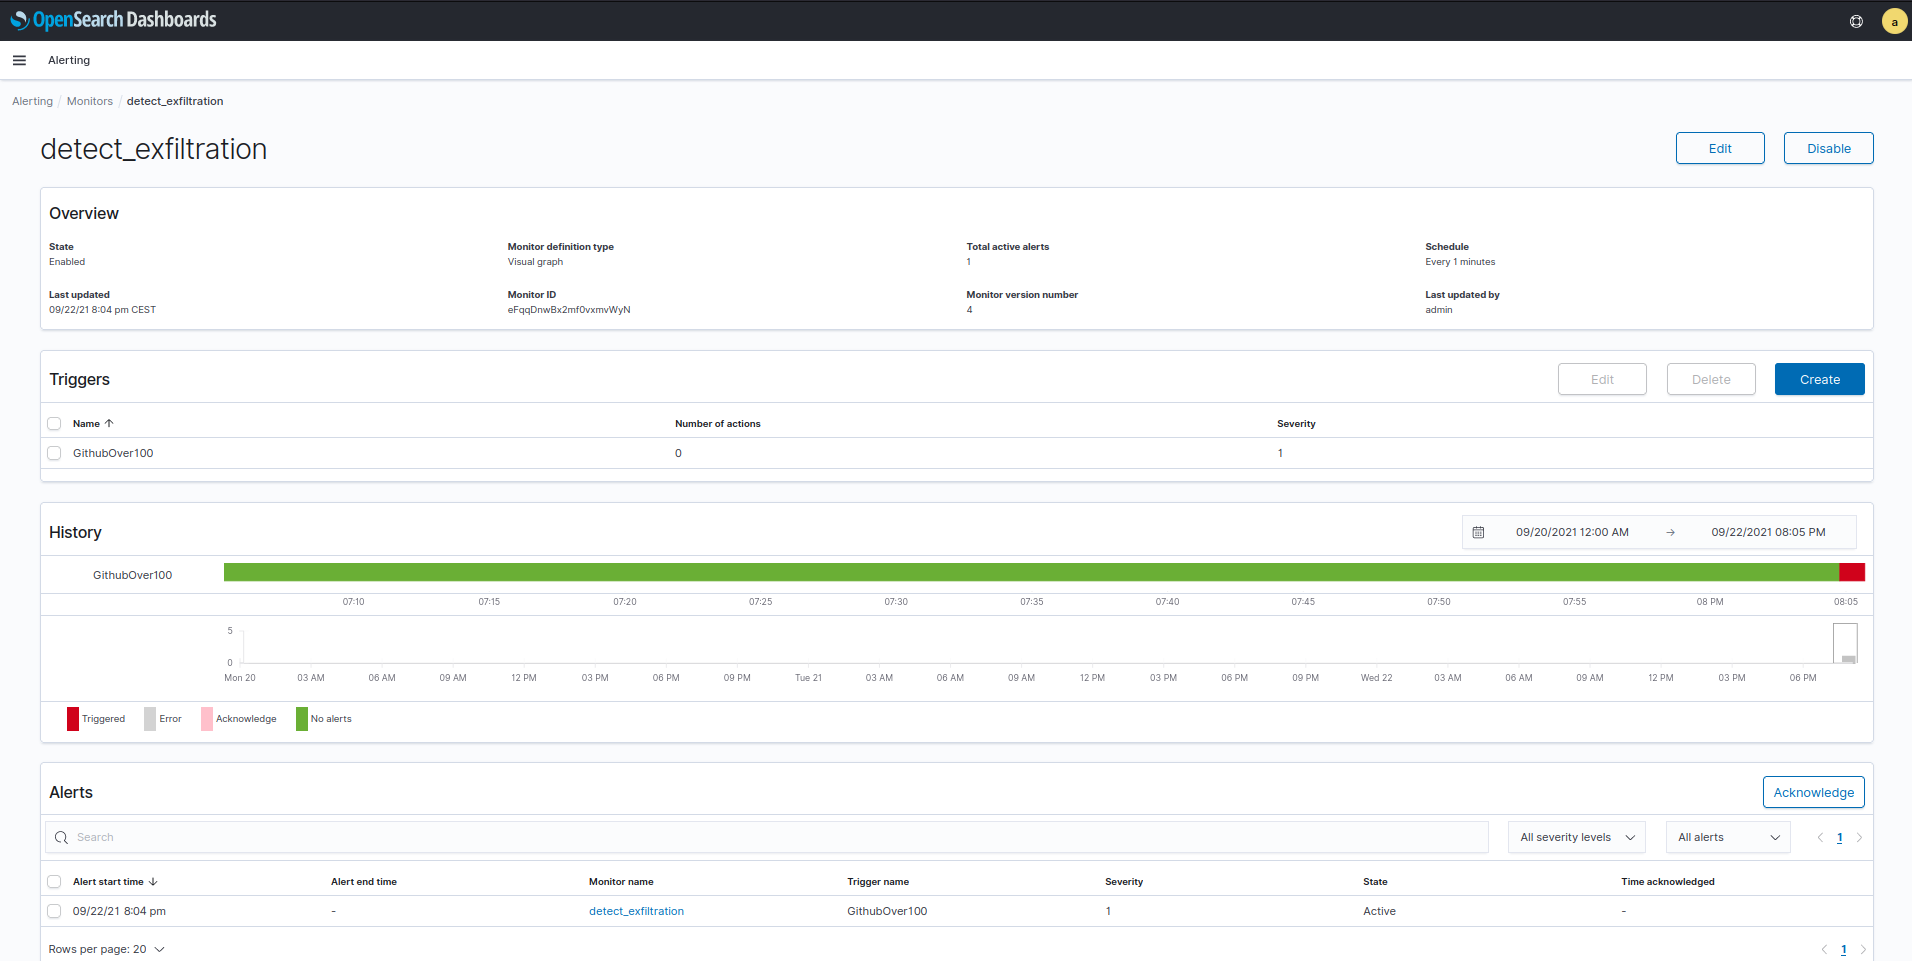This screenshot has height=961, width=1912.
Task: Click the red triggered segment in history bar
Action: (x=1852, y=572)
